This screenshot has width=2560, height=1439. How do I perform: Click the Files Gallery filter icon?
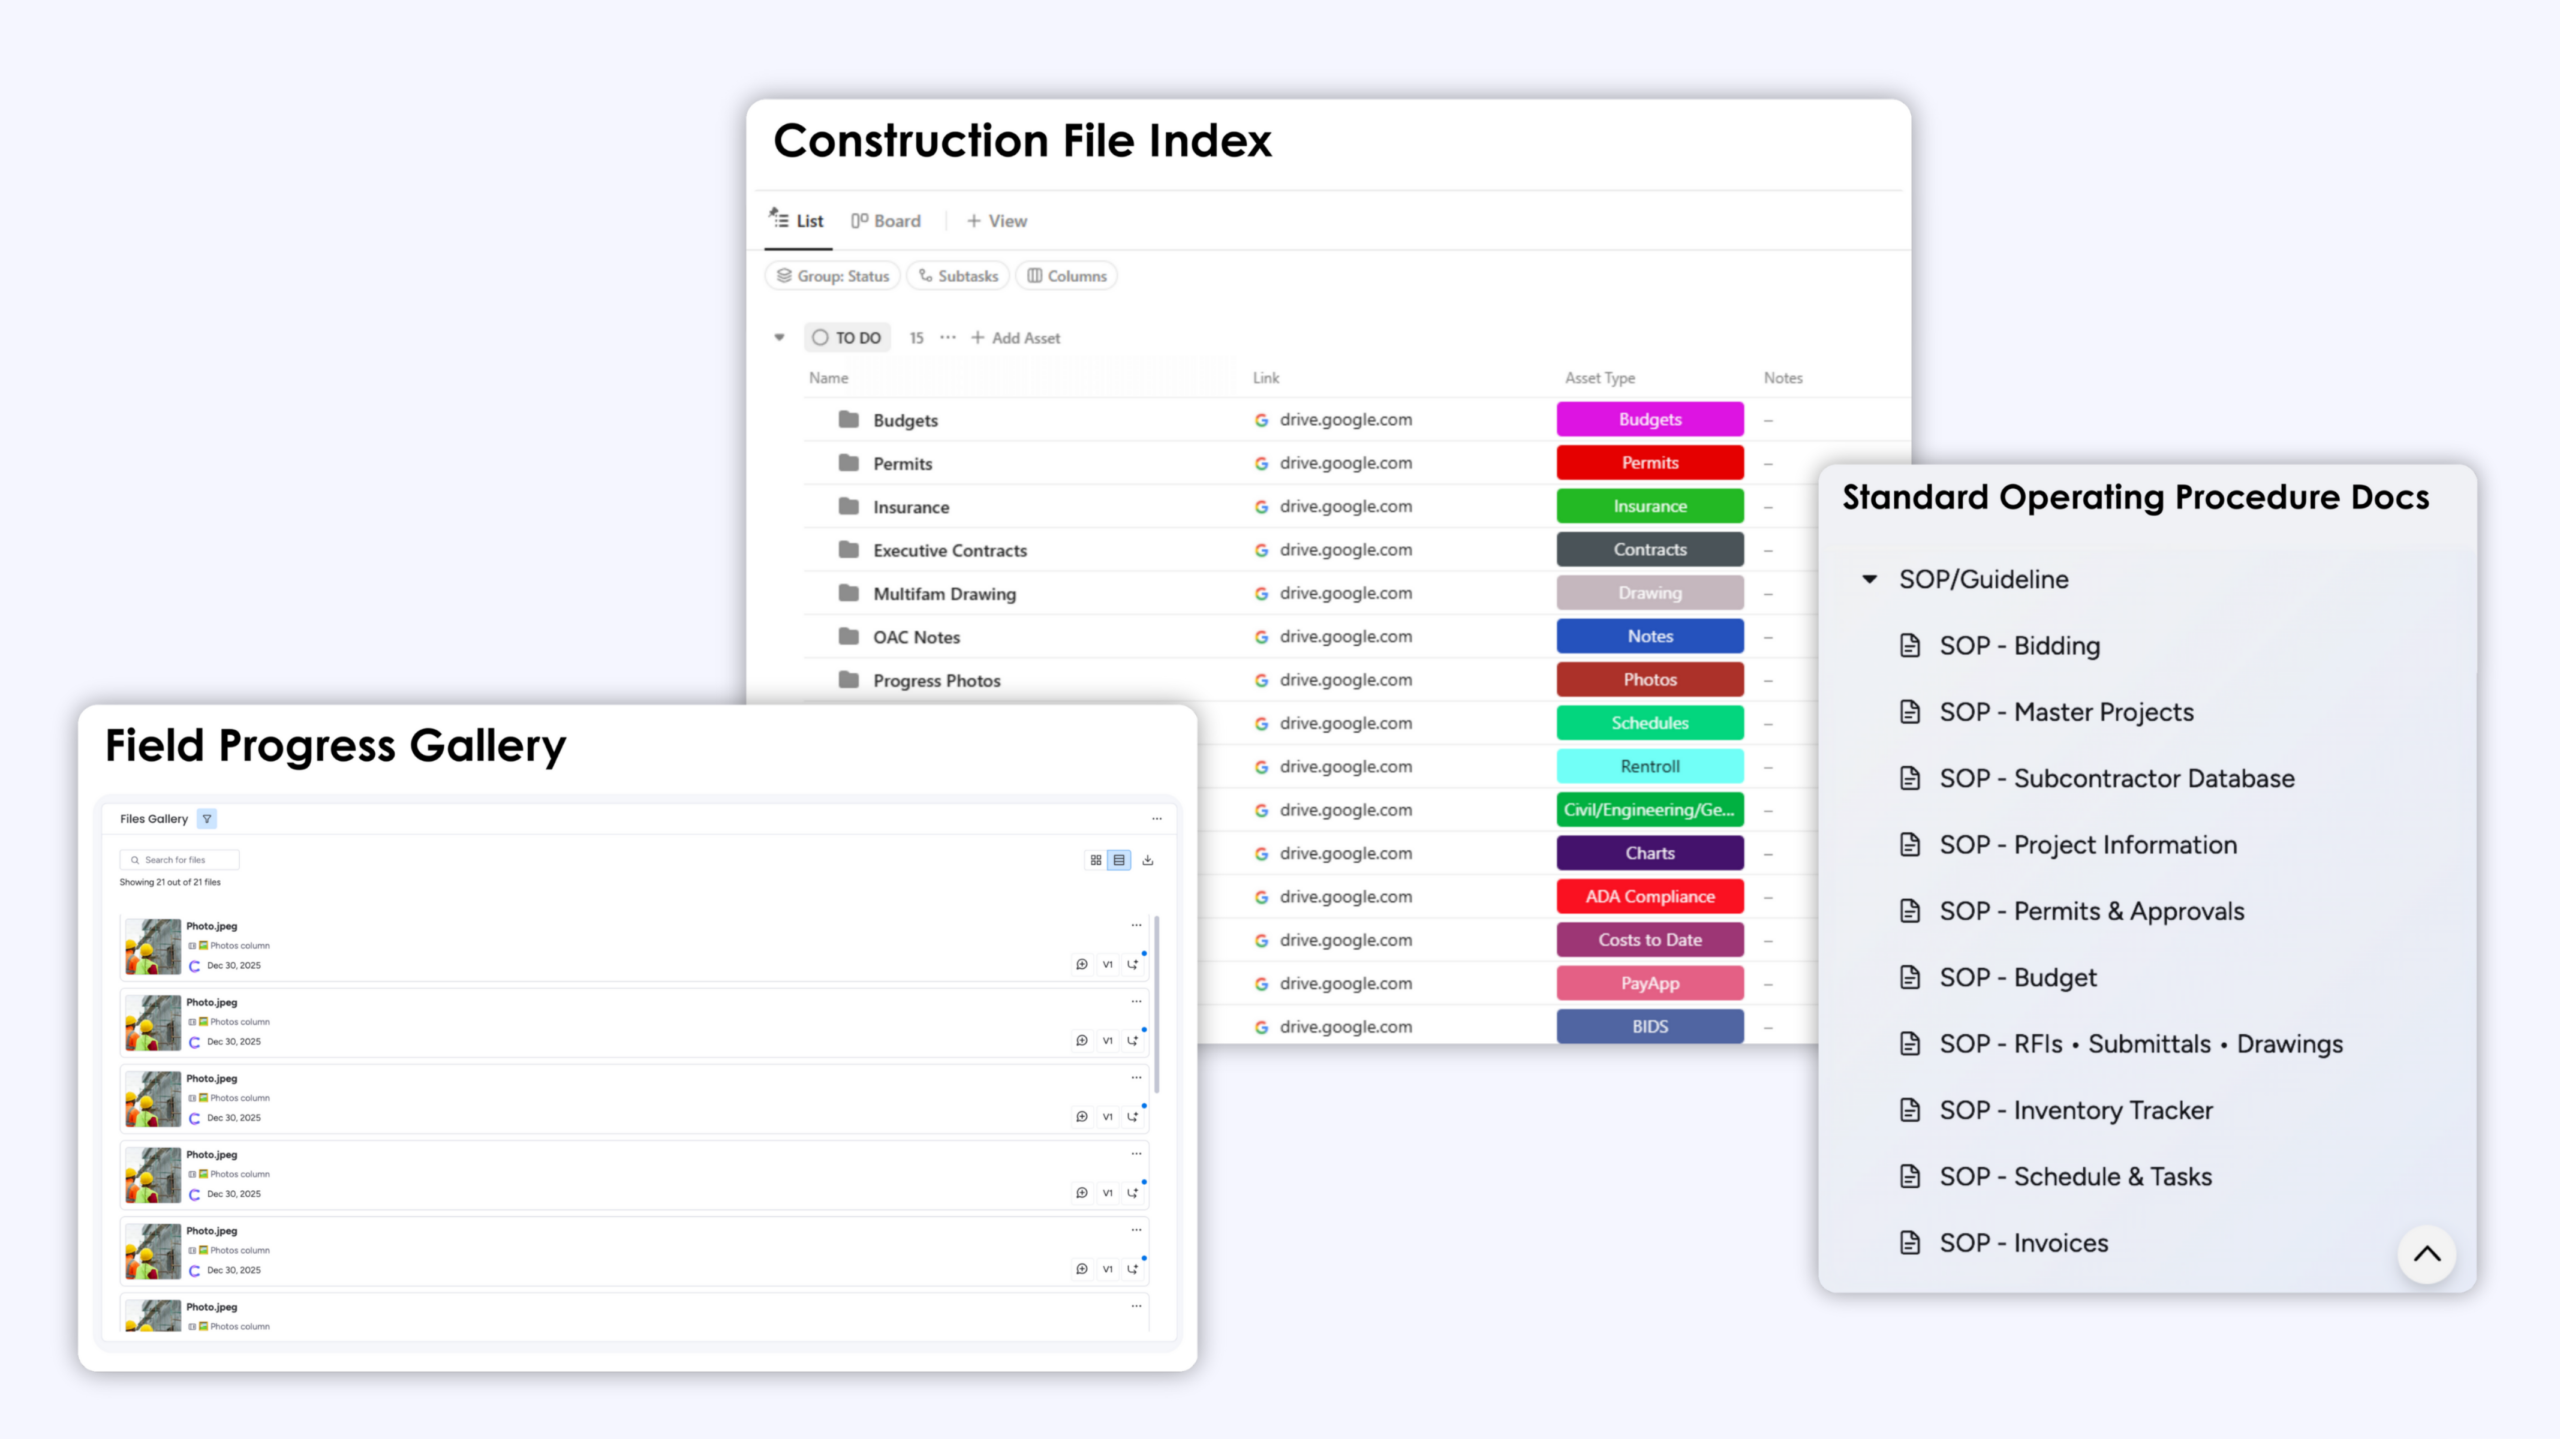(x=207, y=819)
